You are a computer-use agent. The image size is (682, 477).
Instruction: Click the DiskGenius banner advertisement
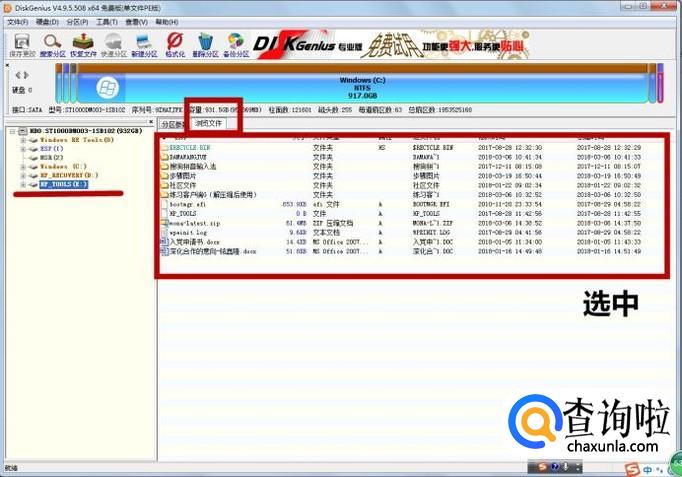(x=391, y=45)
